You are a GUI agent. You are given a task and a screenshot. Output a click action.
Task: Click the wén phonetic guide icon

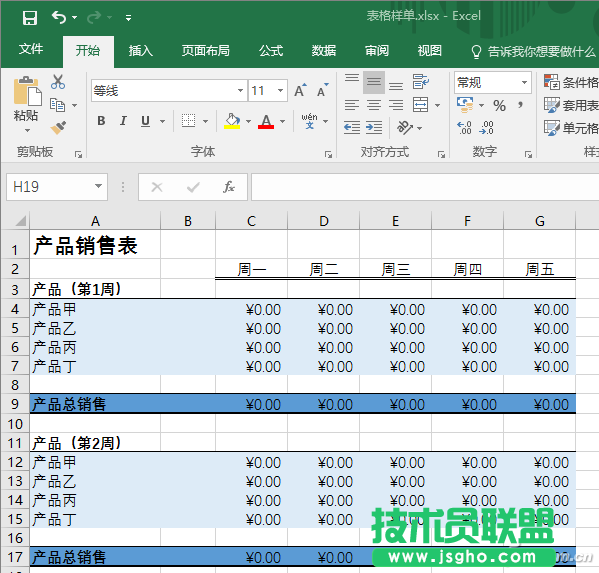pyautogui.click(x=309, y=121)
